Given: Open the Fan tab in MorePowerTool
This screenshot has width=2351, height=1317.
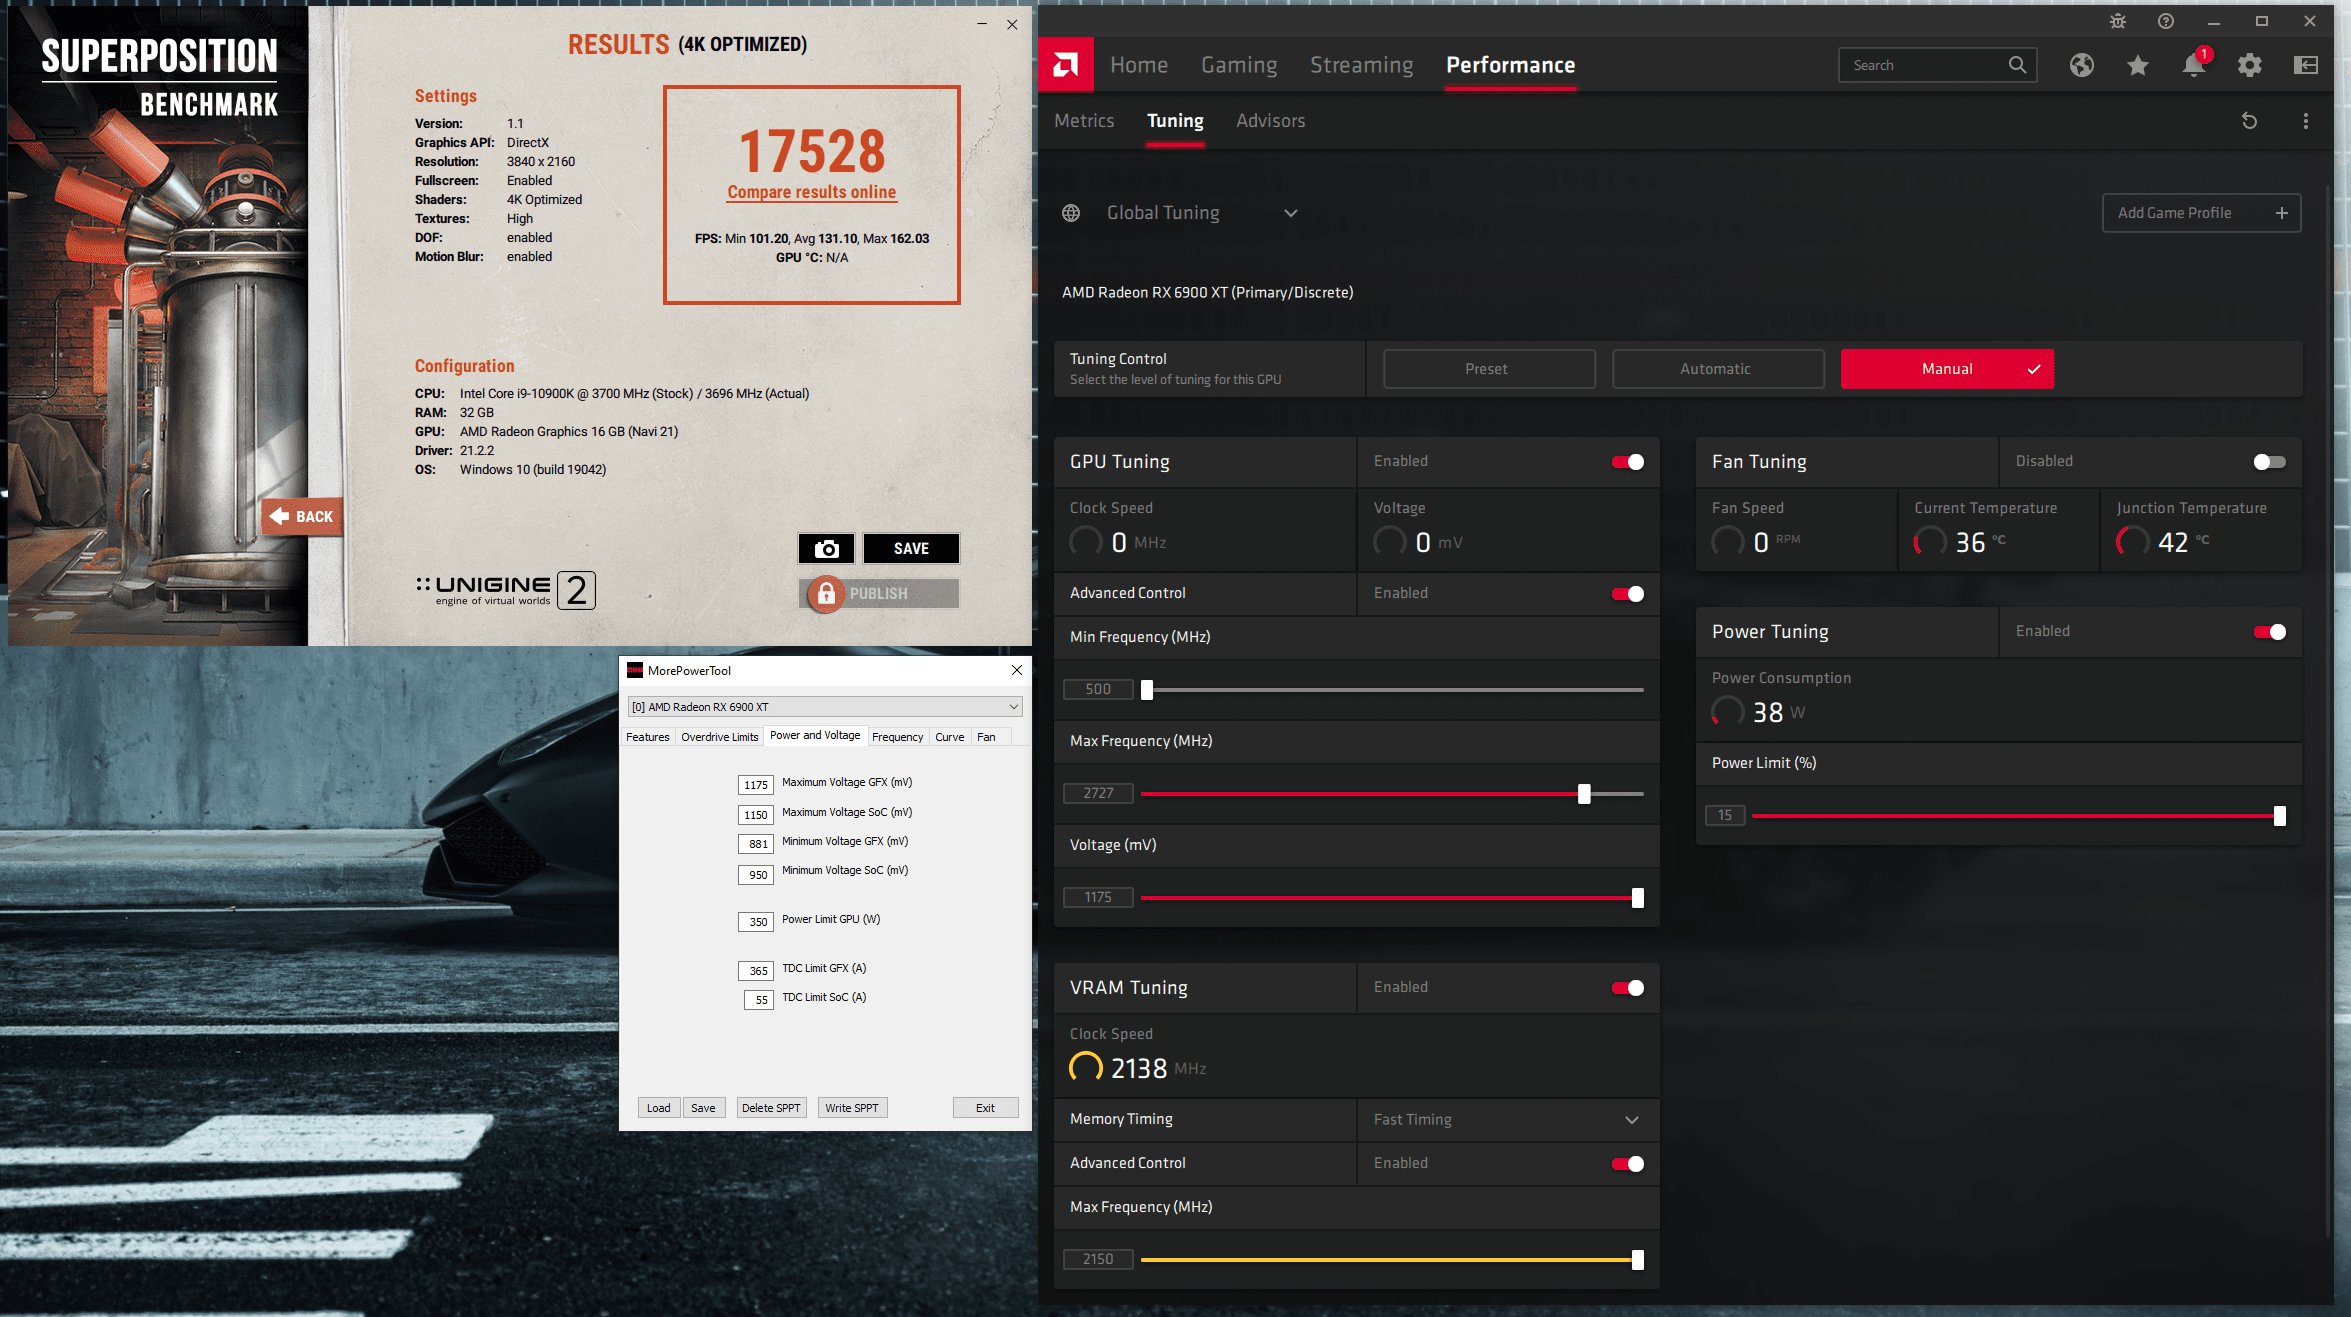Looking at the screenshot, I should (x=986, y=737).
